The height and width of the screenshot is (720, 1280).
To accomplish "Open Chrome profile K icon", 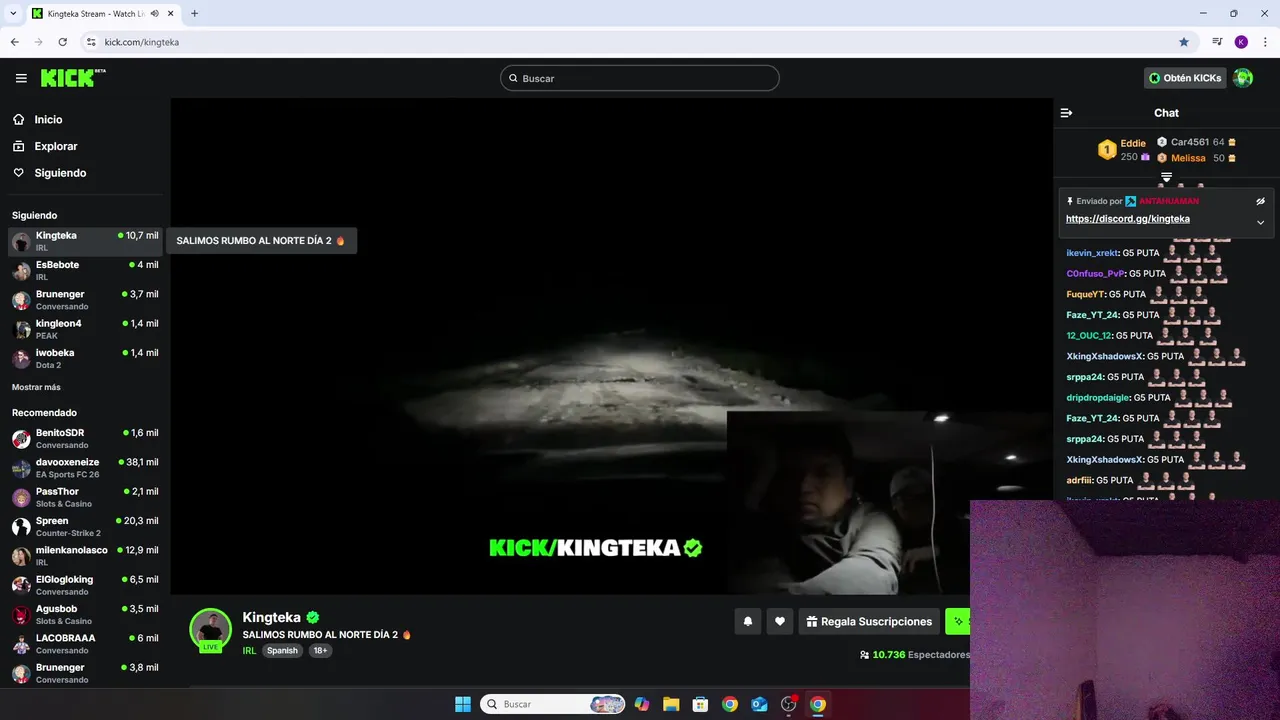I will (x=1241, y=42).
